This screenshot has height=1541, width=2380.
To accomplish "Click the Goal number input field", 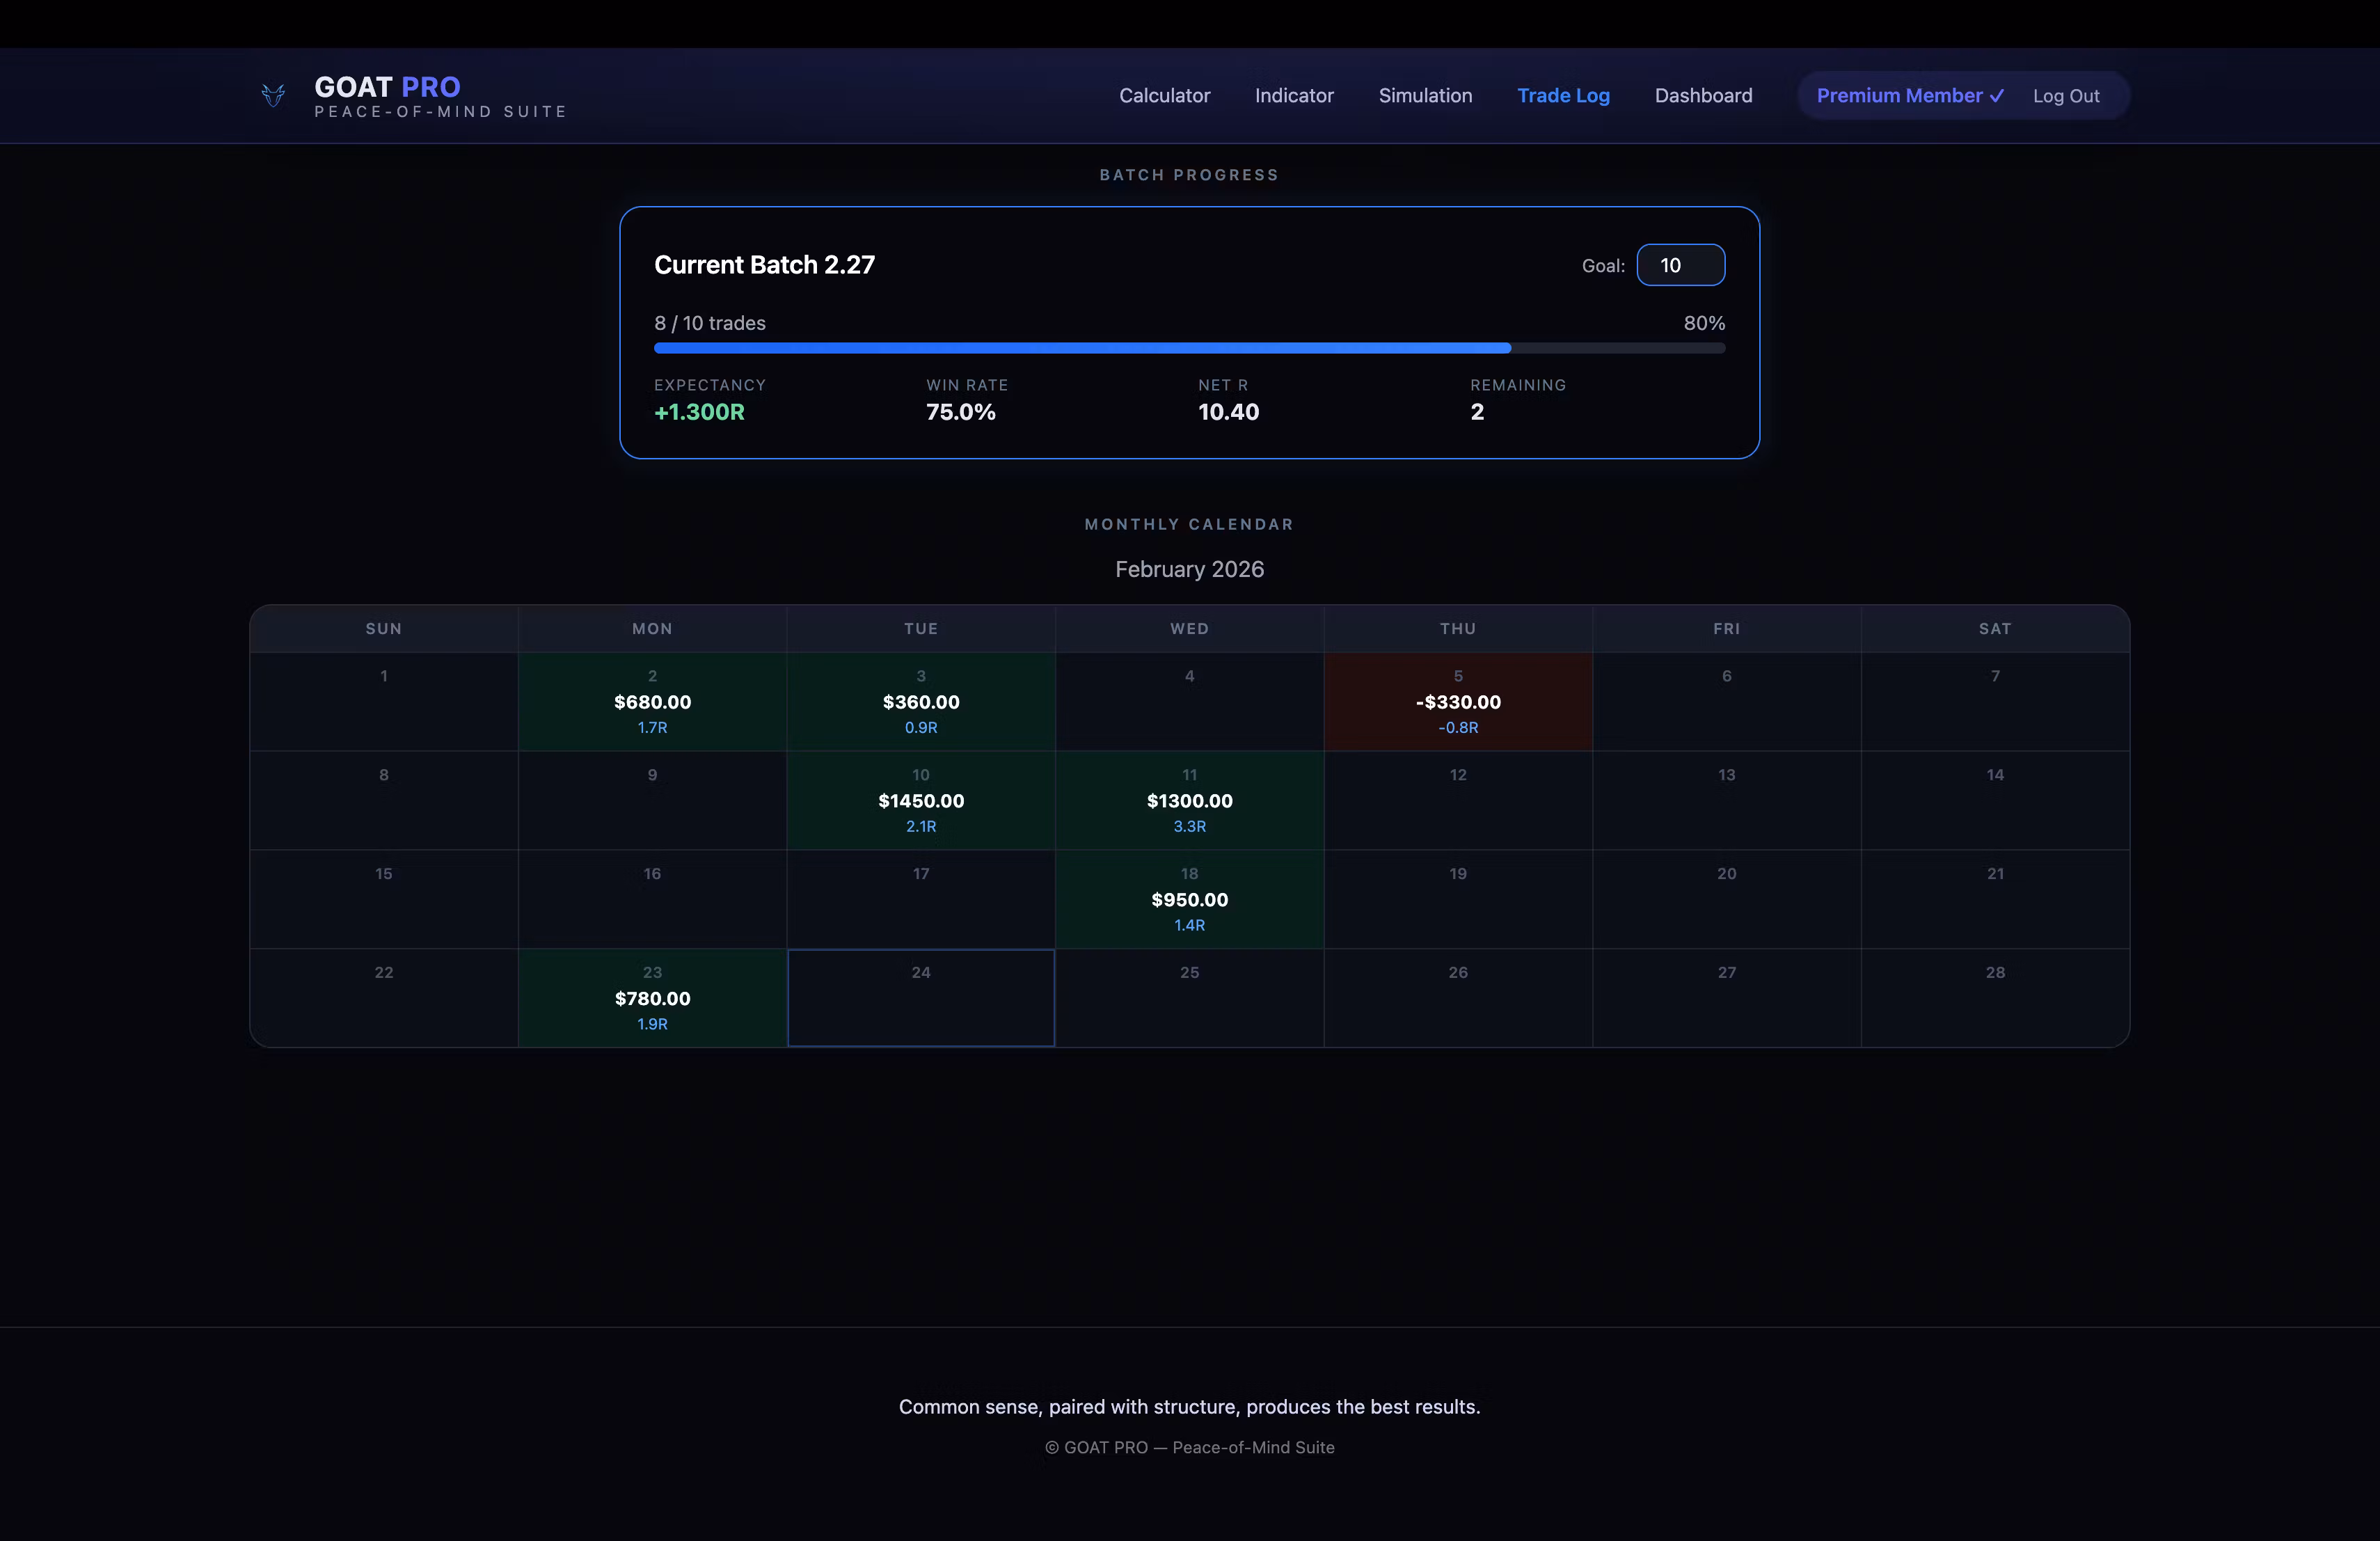I will pos(1680,265).
